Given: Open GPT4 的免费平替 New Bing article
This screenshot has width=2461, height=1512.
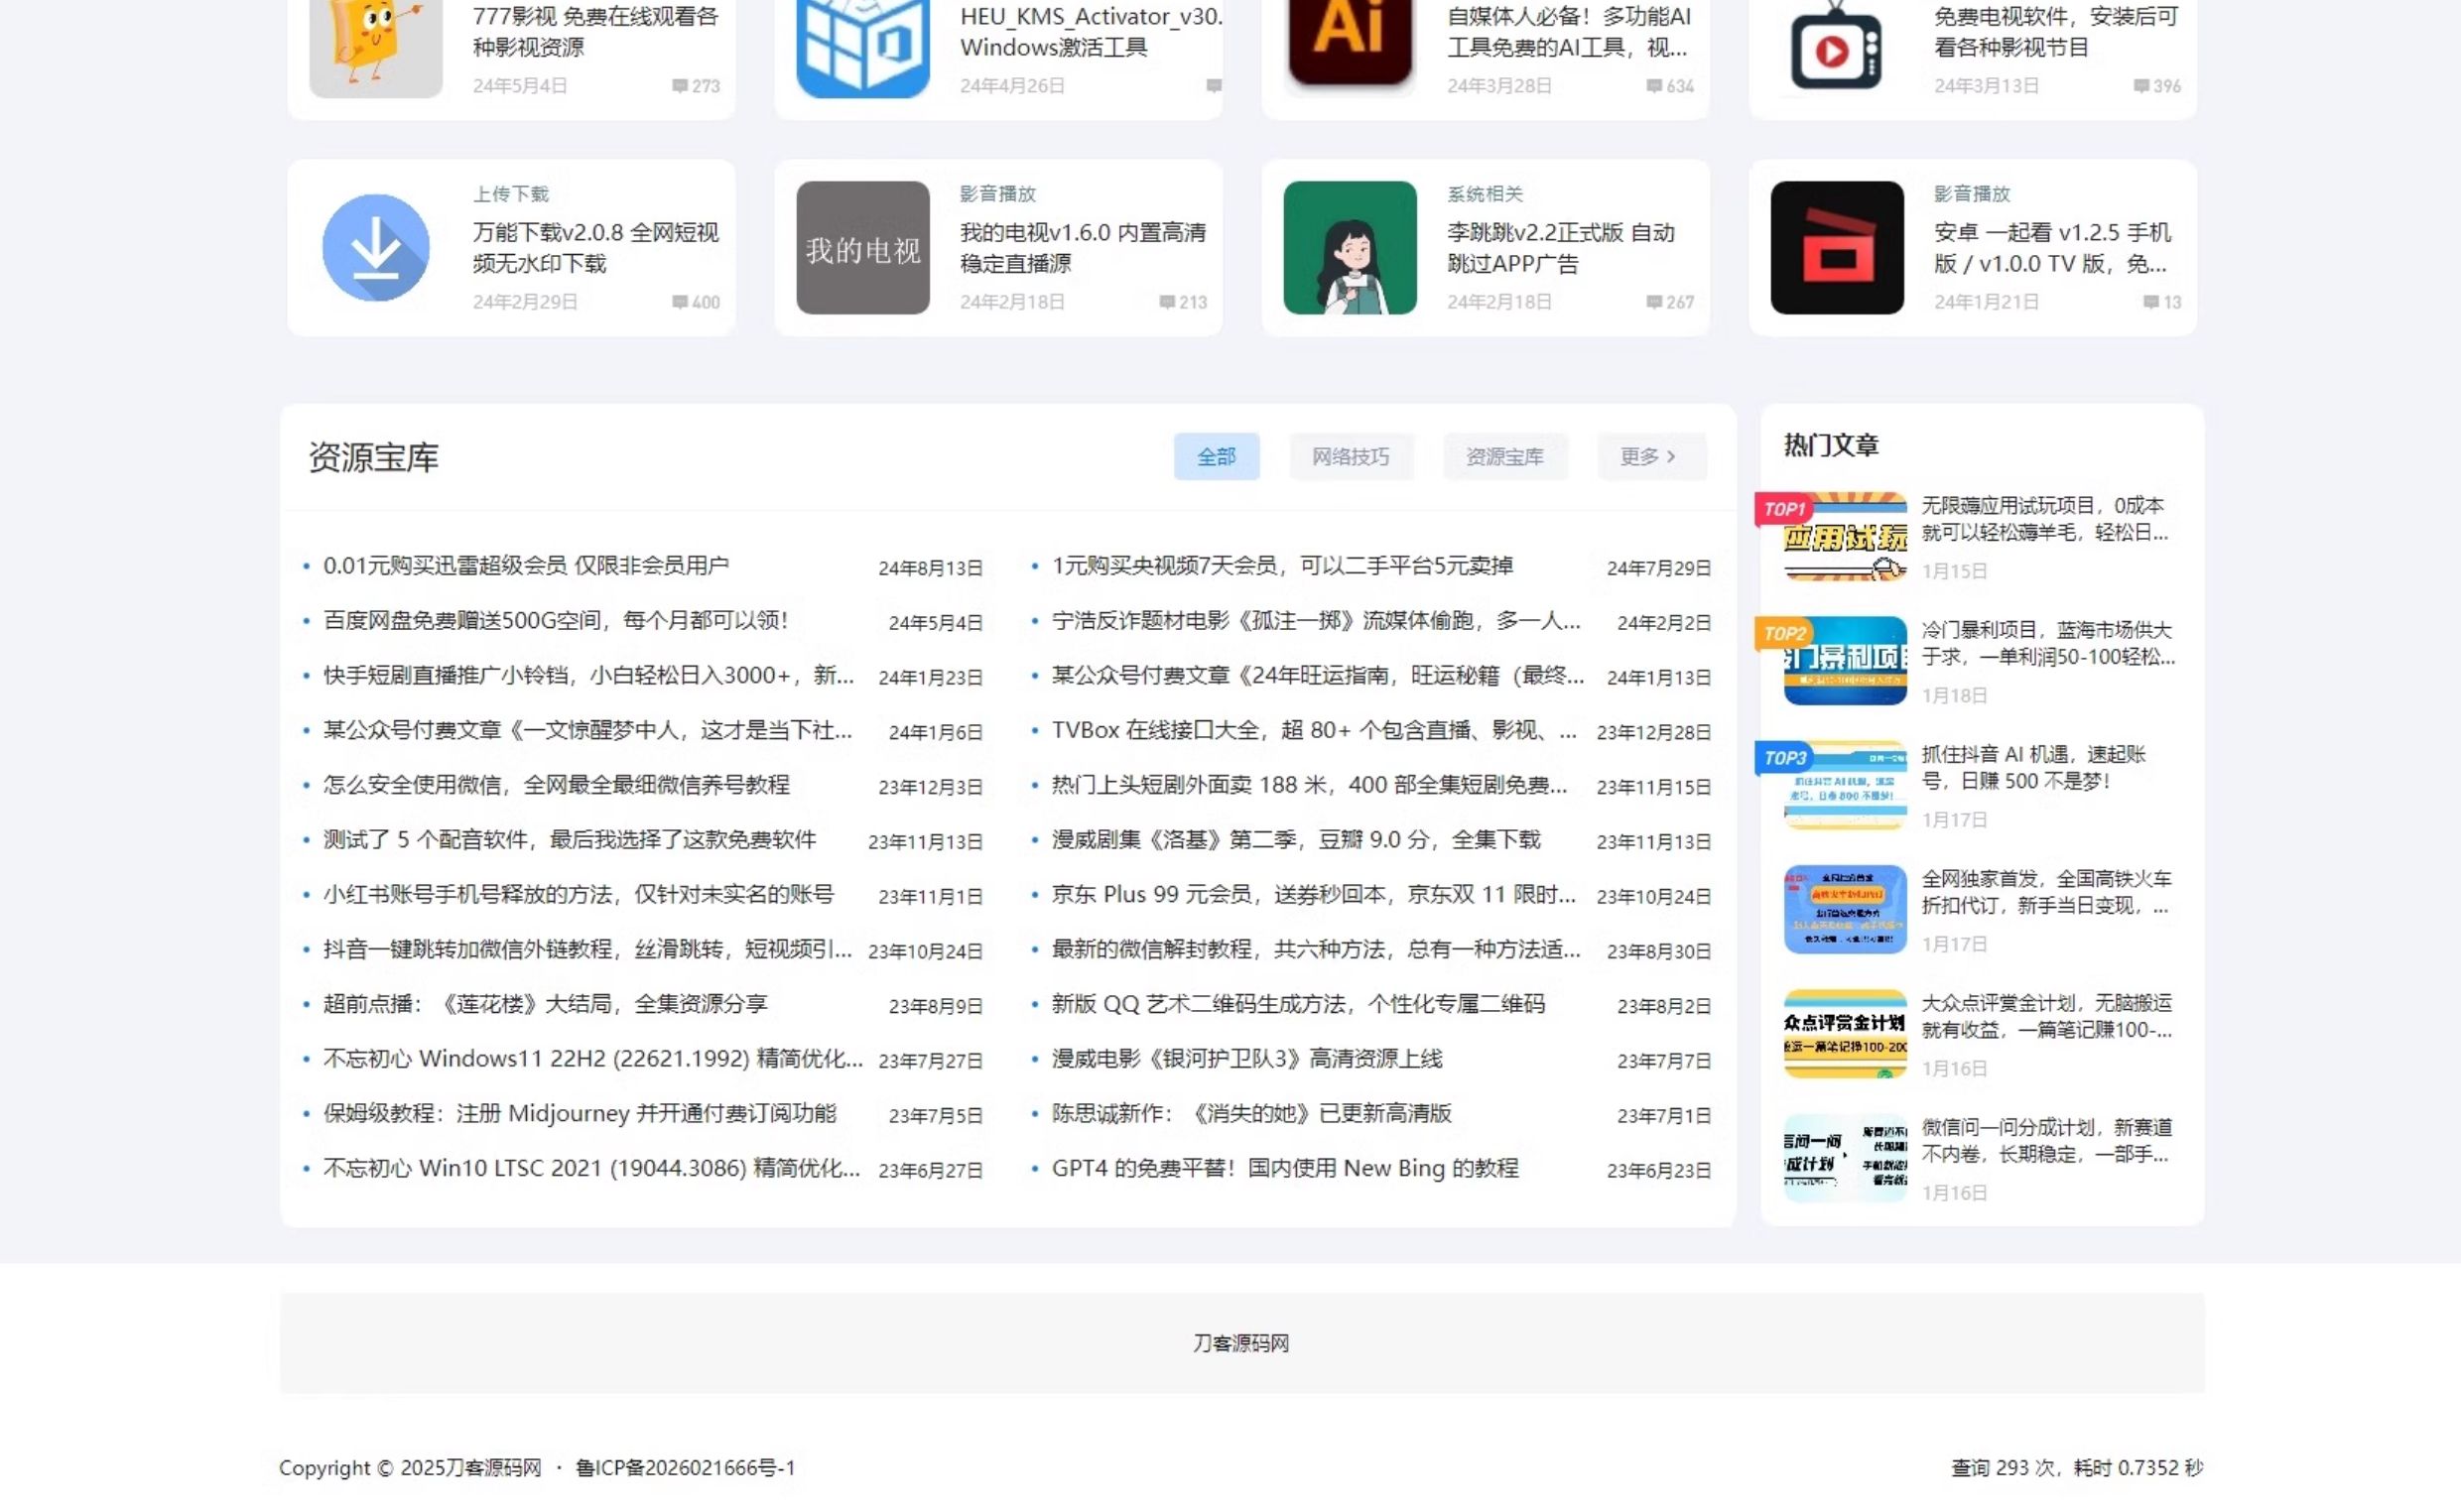Looking at the screenshot, I should point(1285,1169).
